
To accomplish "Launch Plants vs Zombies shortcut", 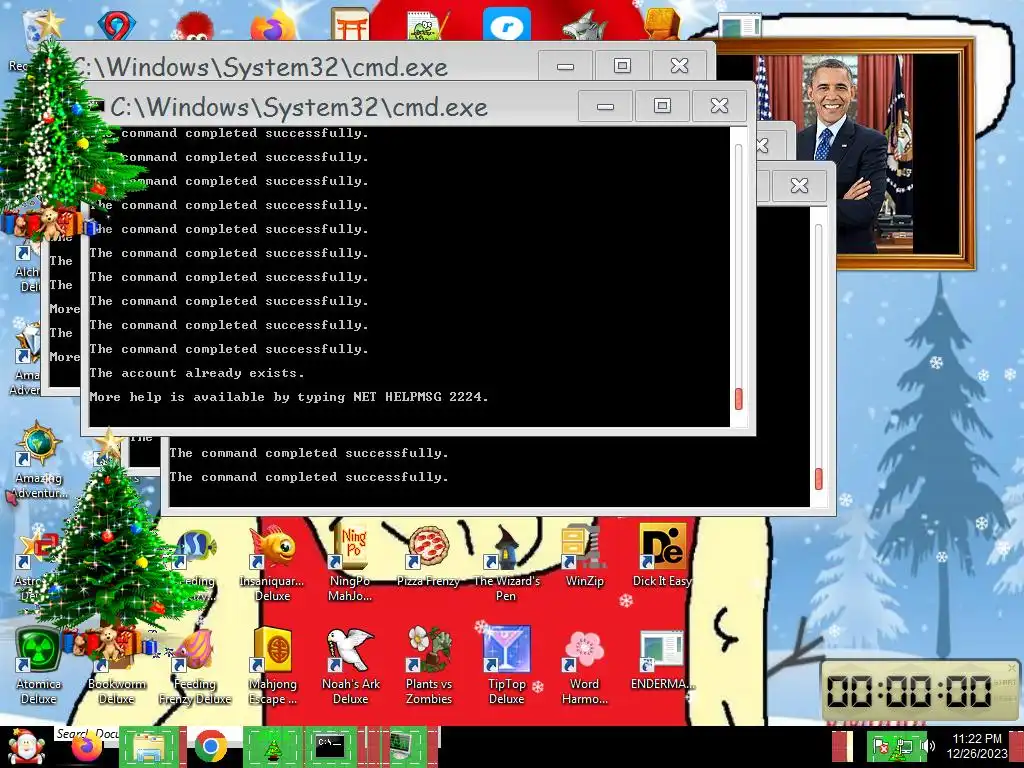I will click(428, 665).
